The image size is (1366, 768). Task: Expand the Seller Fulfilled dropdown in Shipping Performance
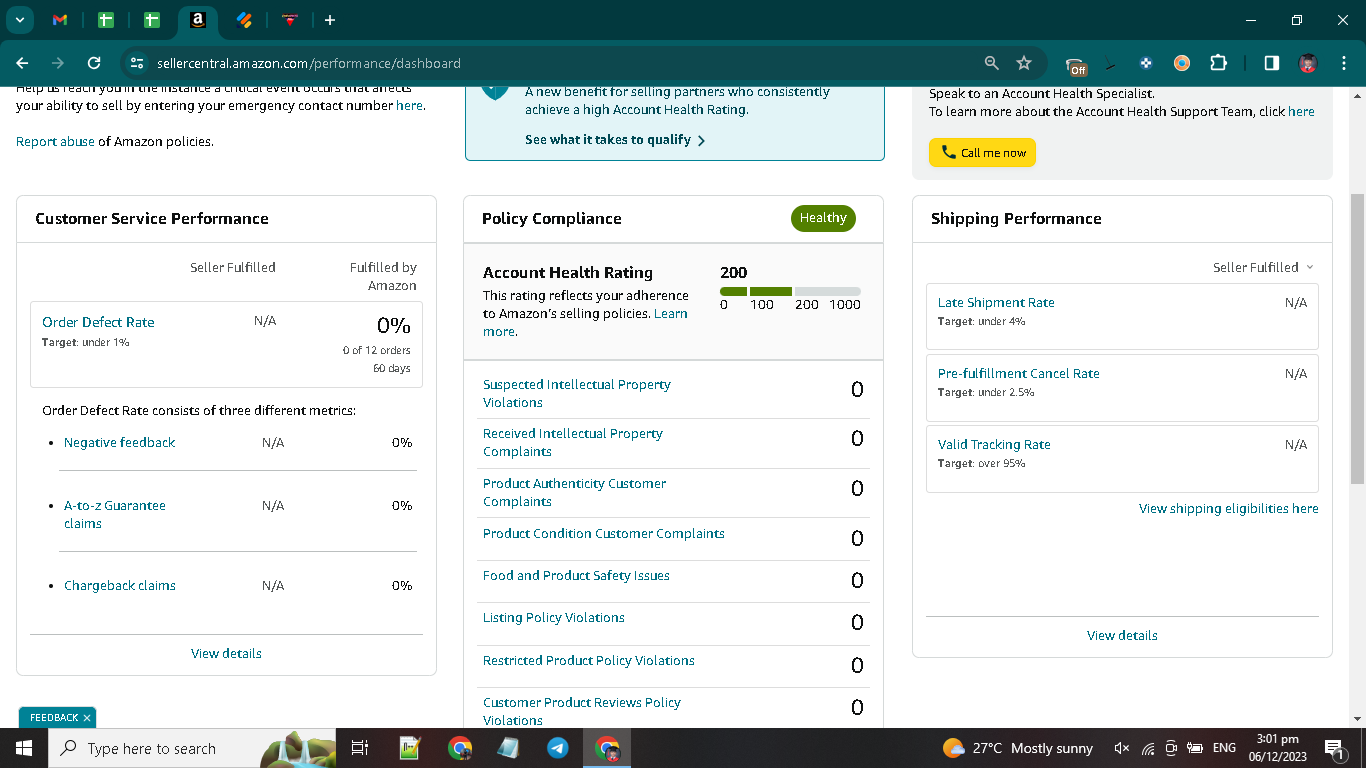(x=1263, y=267)
